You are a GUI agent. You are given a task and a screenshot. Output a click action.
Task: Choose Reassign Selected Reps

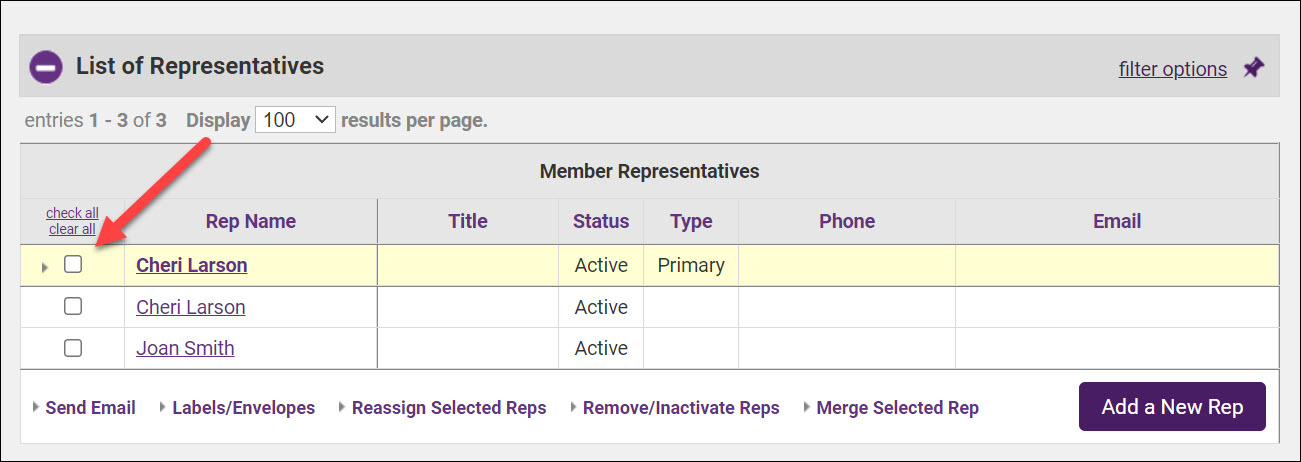click(449, 408)
